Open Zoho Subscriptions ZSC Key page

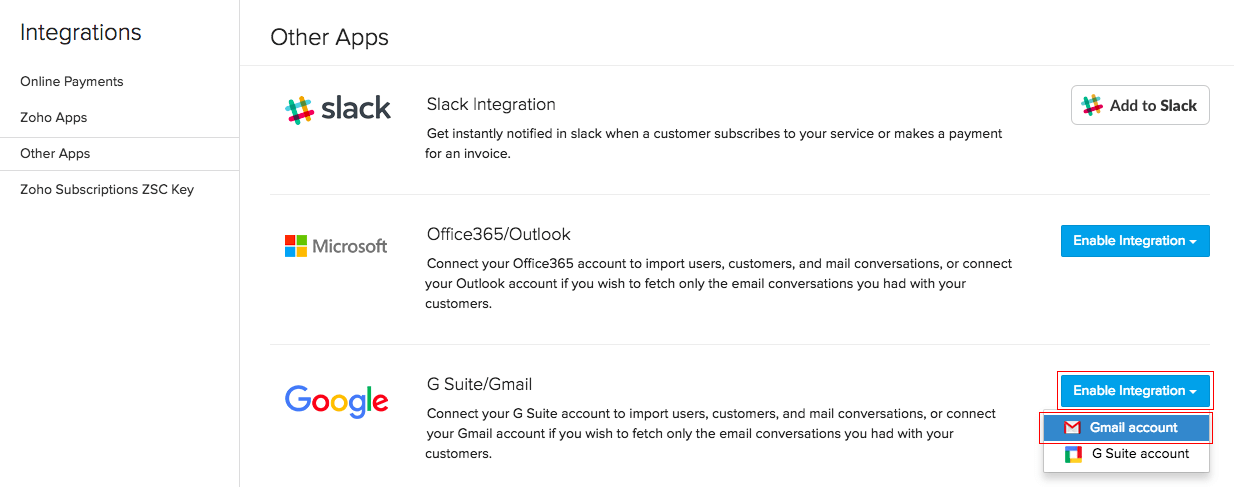tap(107, 190)
